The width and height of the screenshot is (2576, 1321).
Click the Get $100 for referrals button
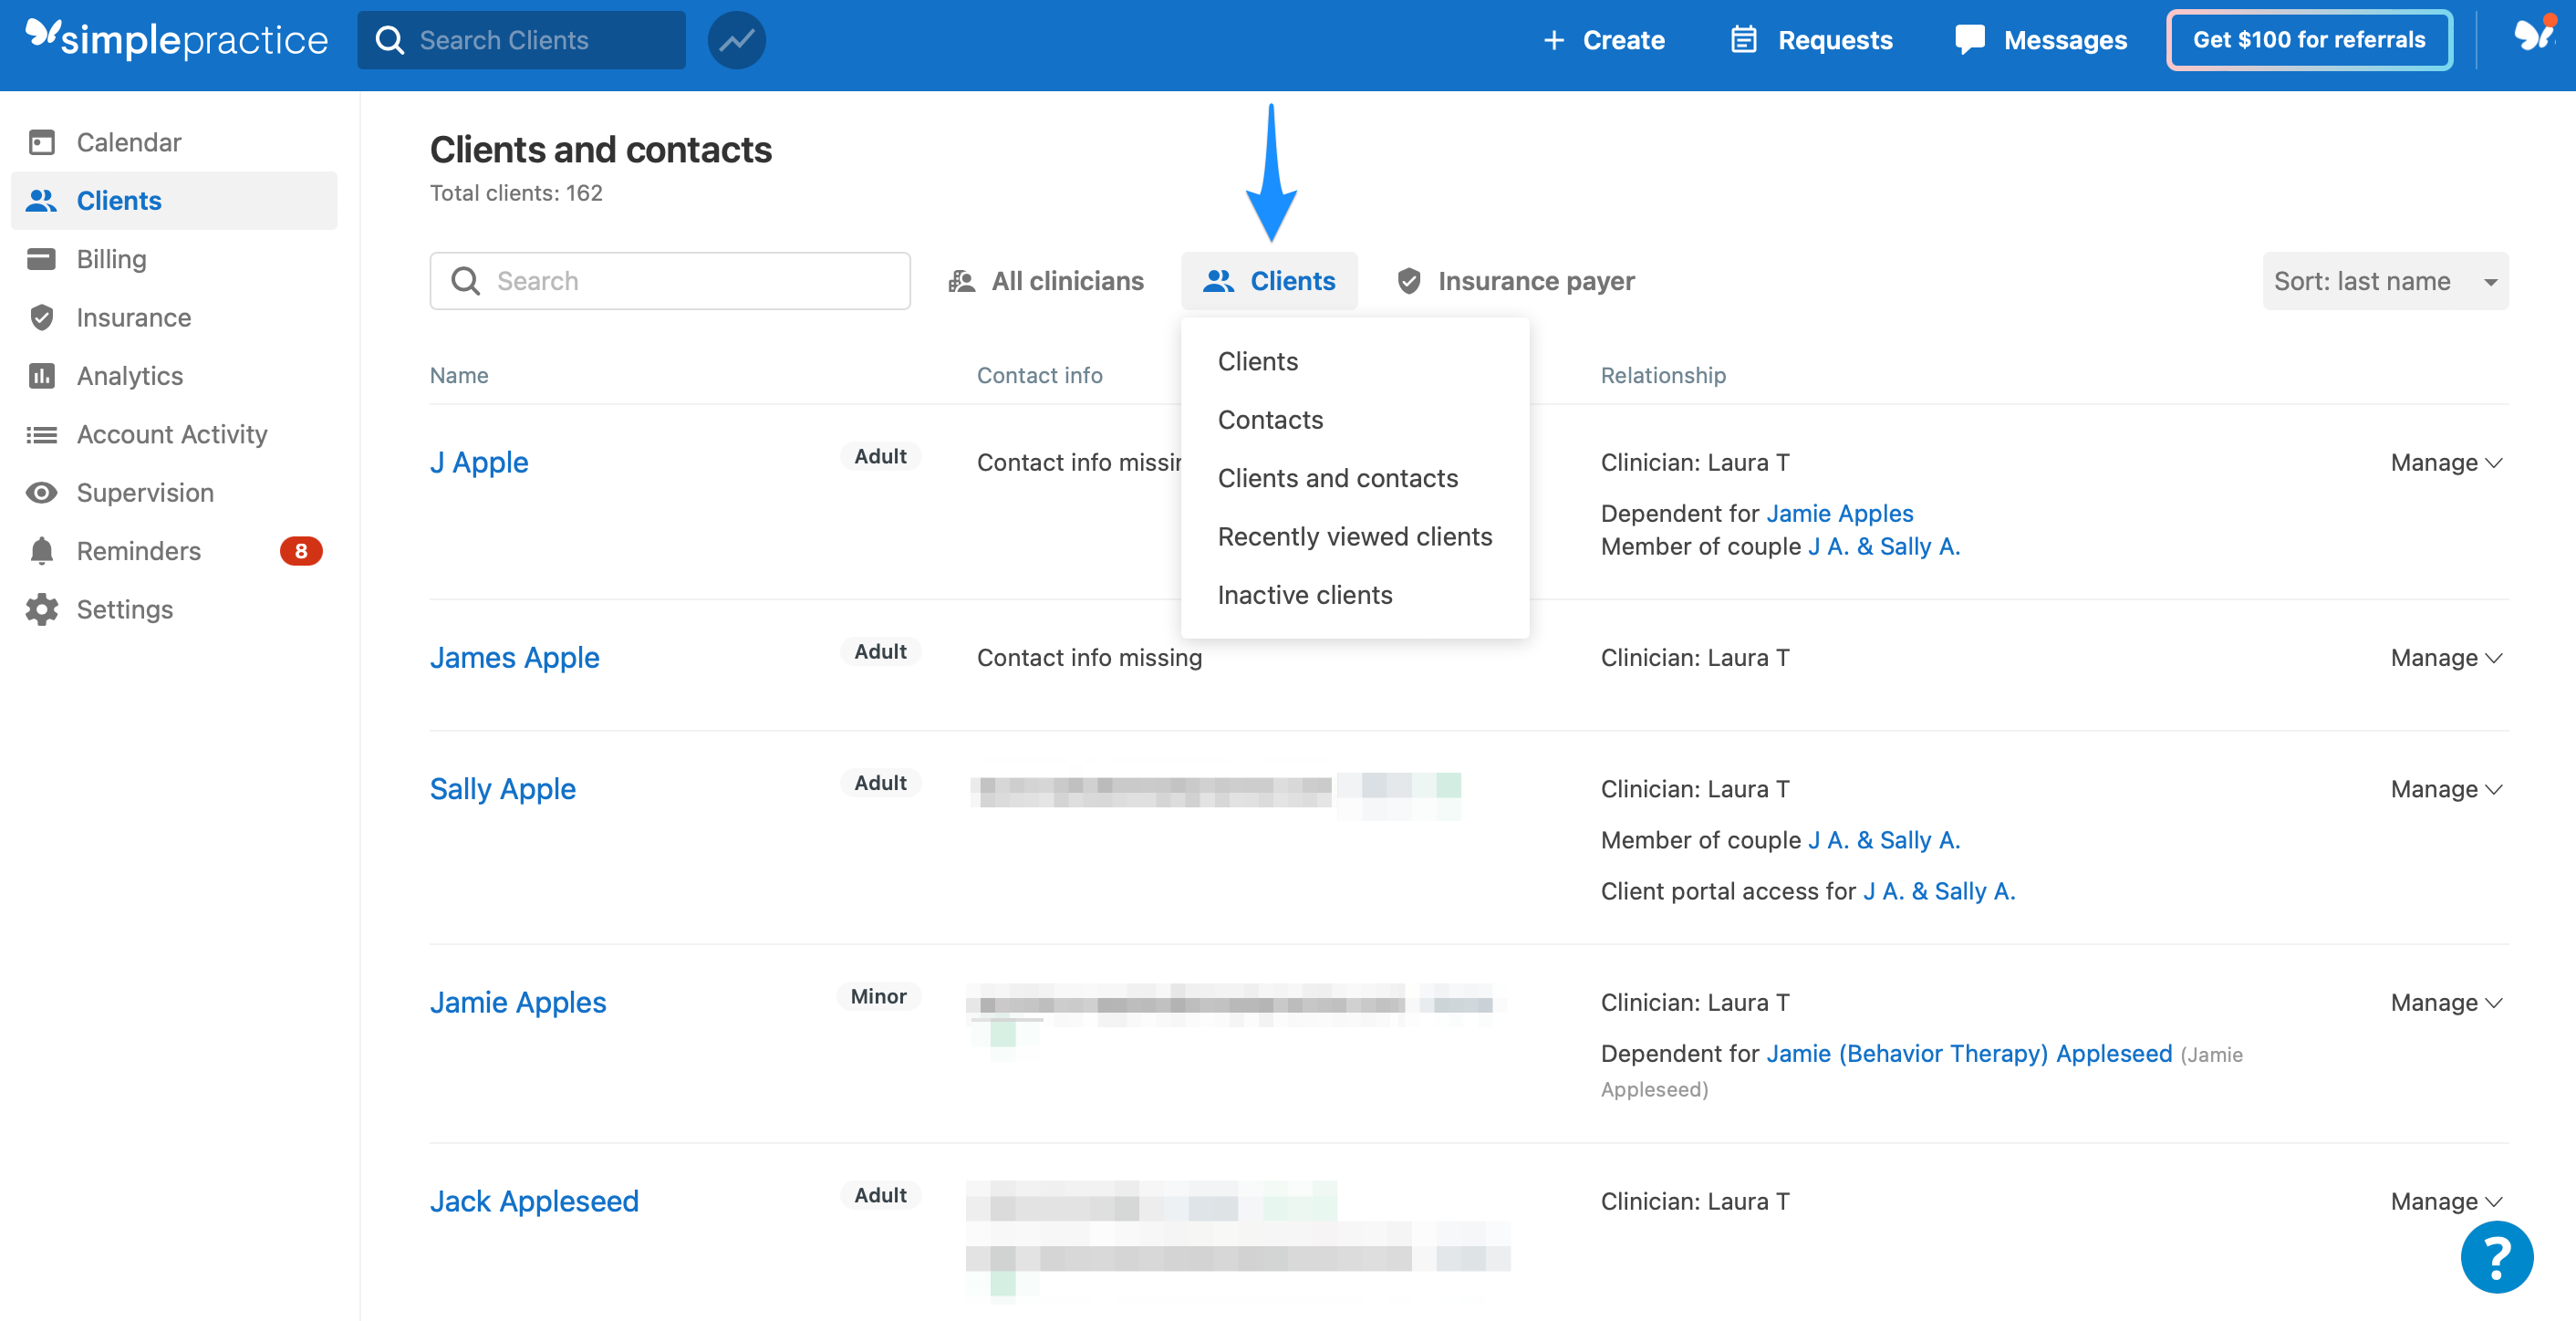tap(2308, 40)
